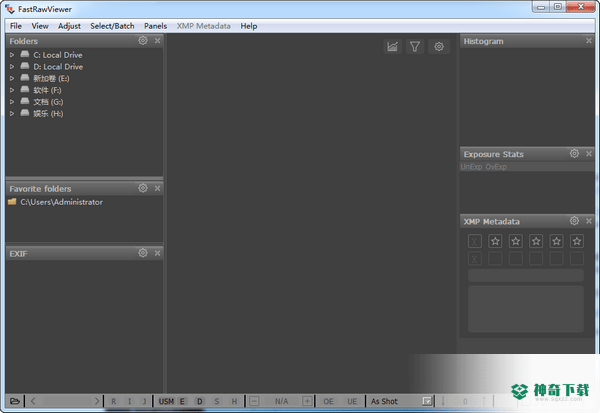Set three star rating

(536, 241)
